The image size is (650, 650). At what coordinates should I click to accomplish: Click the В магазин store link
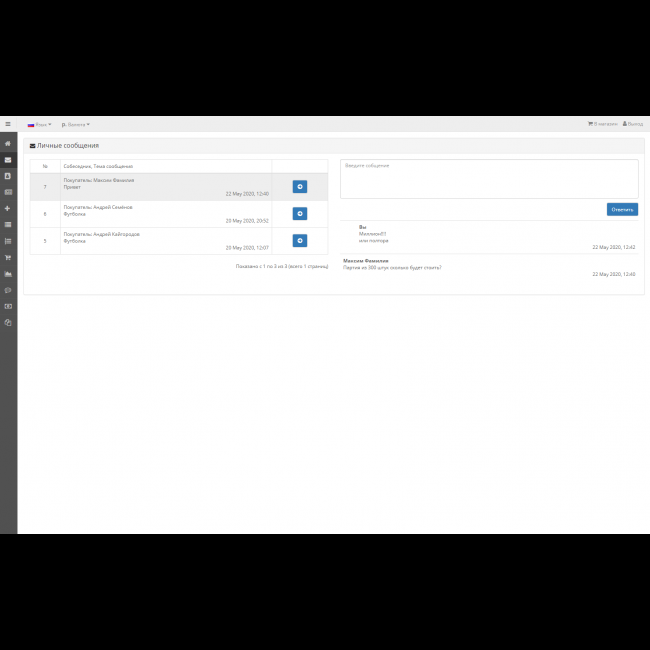603,124
